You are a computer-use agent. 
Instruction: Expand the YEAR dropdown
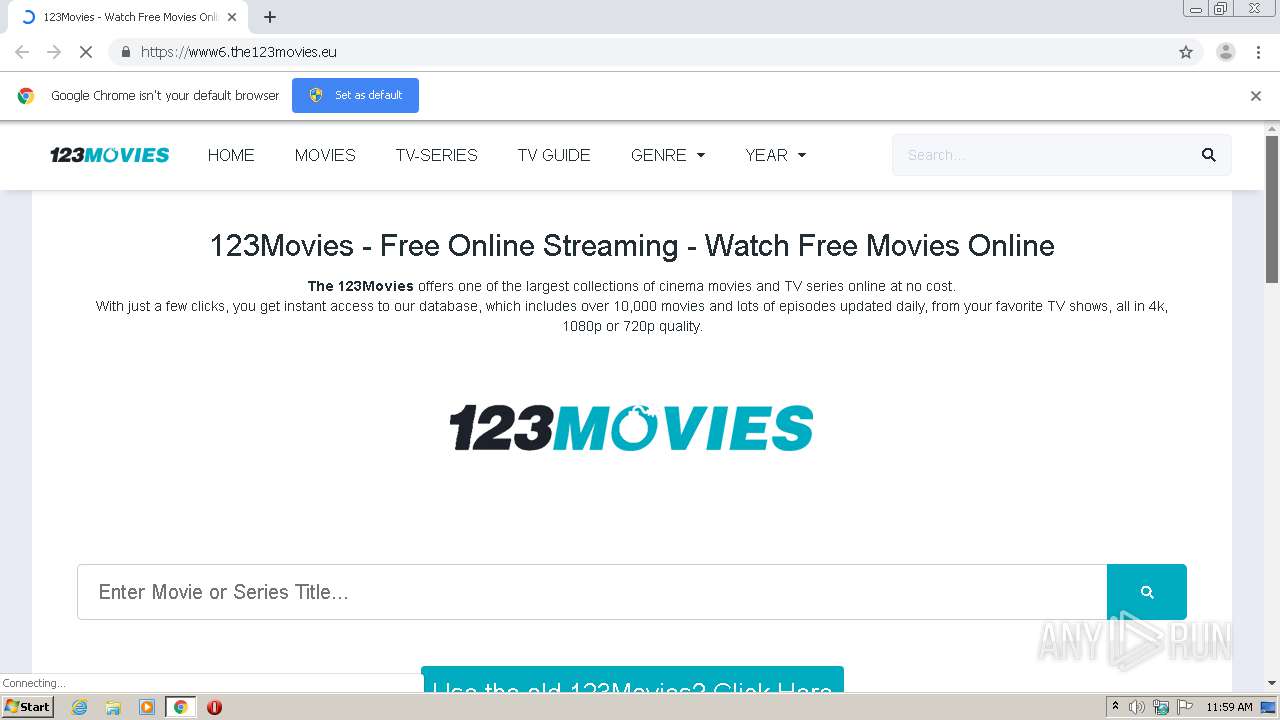pos(775,155)
